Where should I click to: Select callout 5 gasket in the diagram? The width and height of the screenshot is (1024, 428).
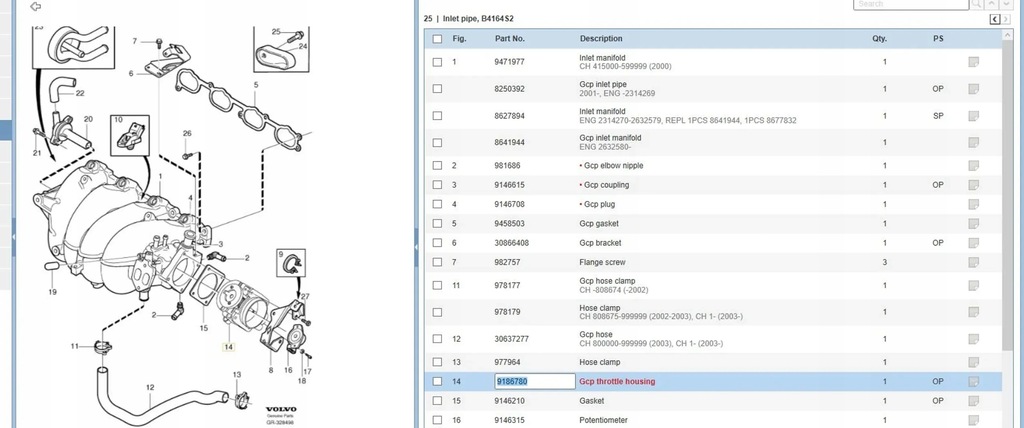[256, 85]
